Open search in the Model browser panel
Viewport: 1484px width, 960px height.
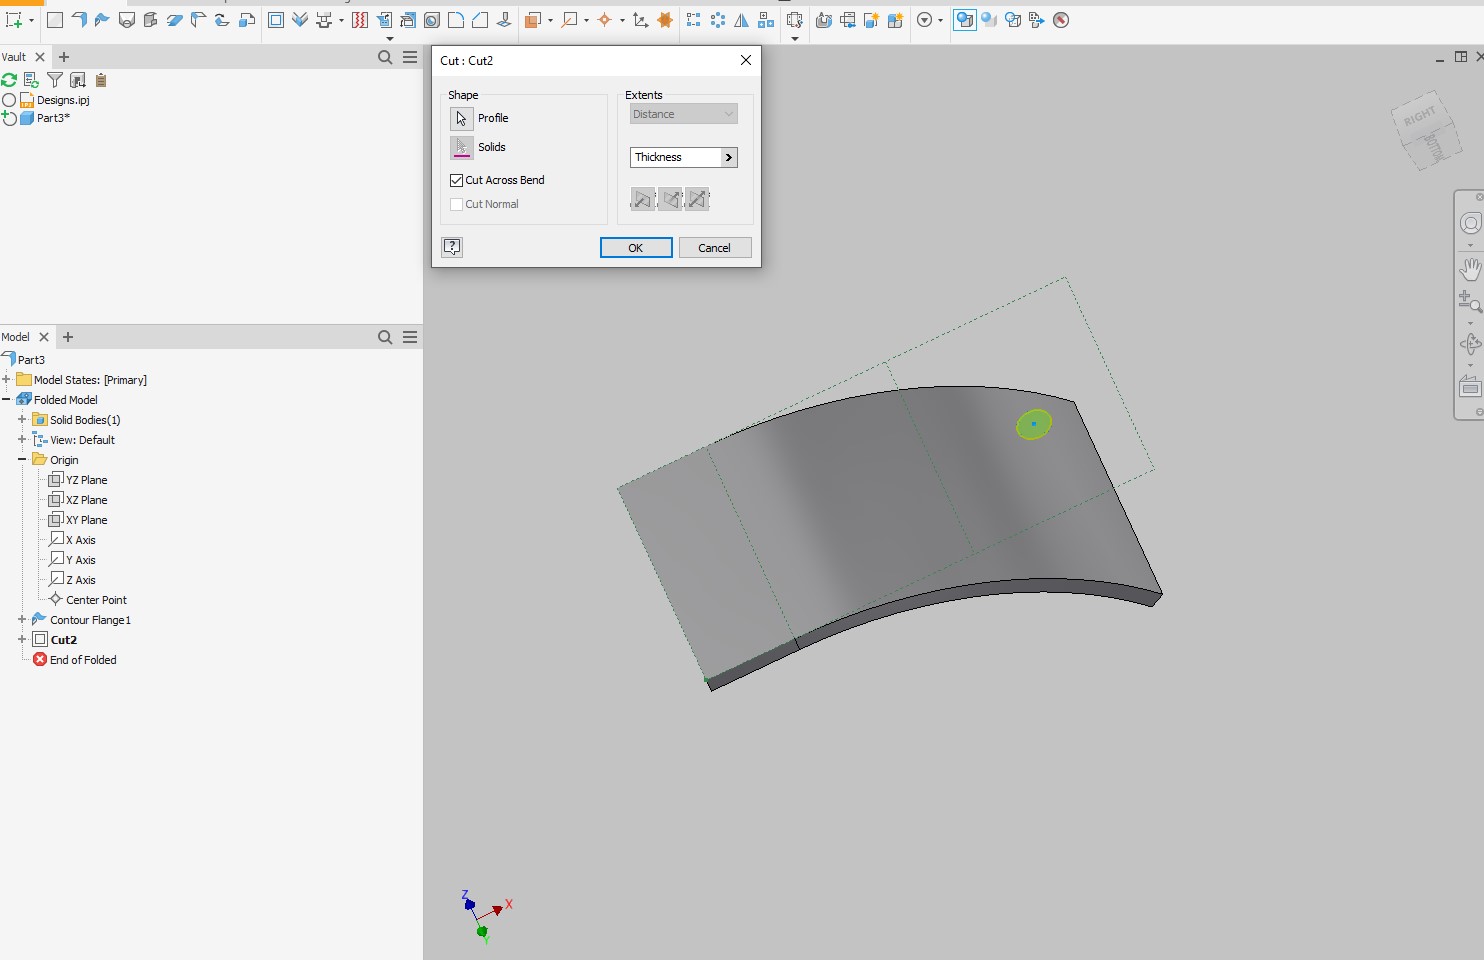385,337
